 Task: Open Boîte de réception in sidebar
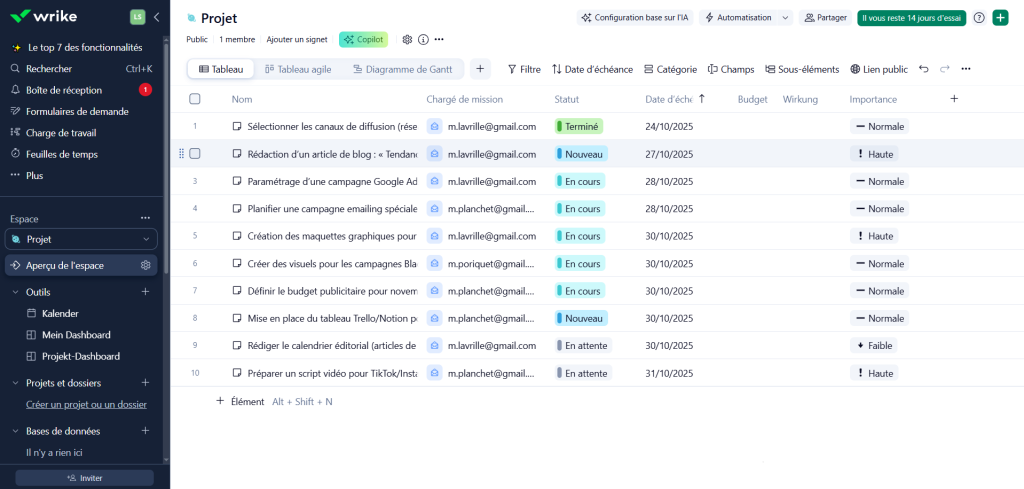pos(63,90)
